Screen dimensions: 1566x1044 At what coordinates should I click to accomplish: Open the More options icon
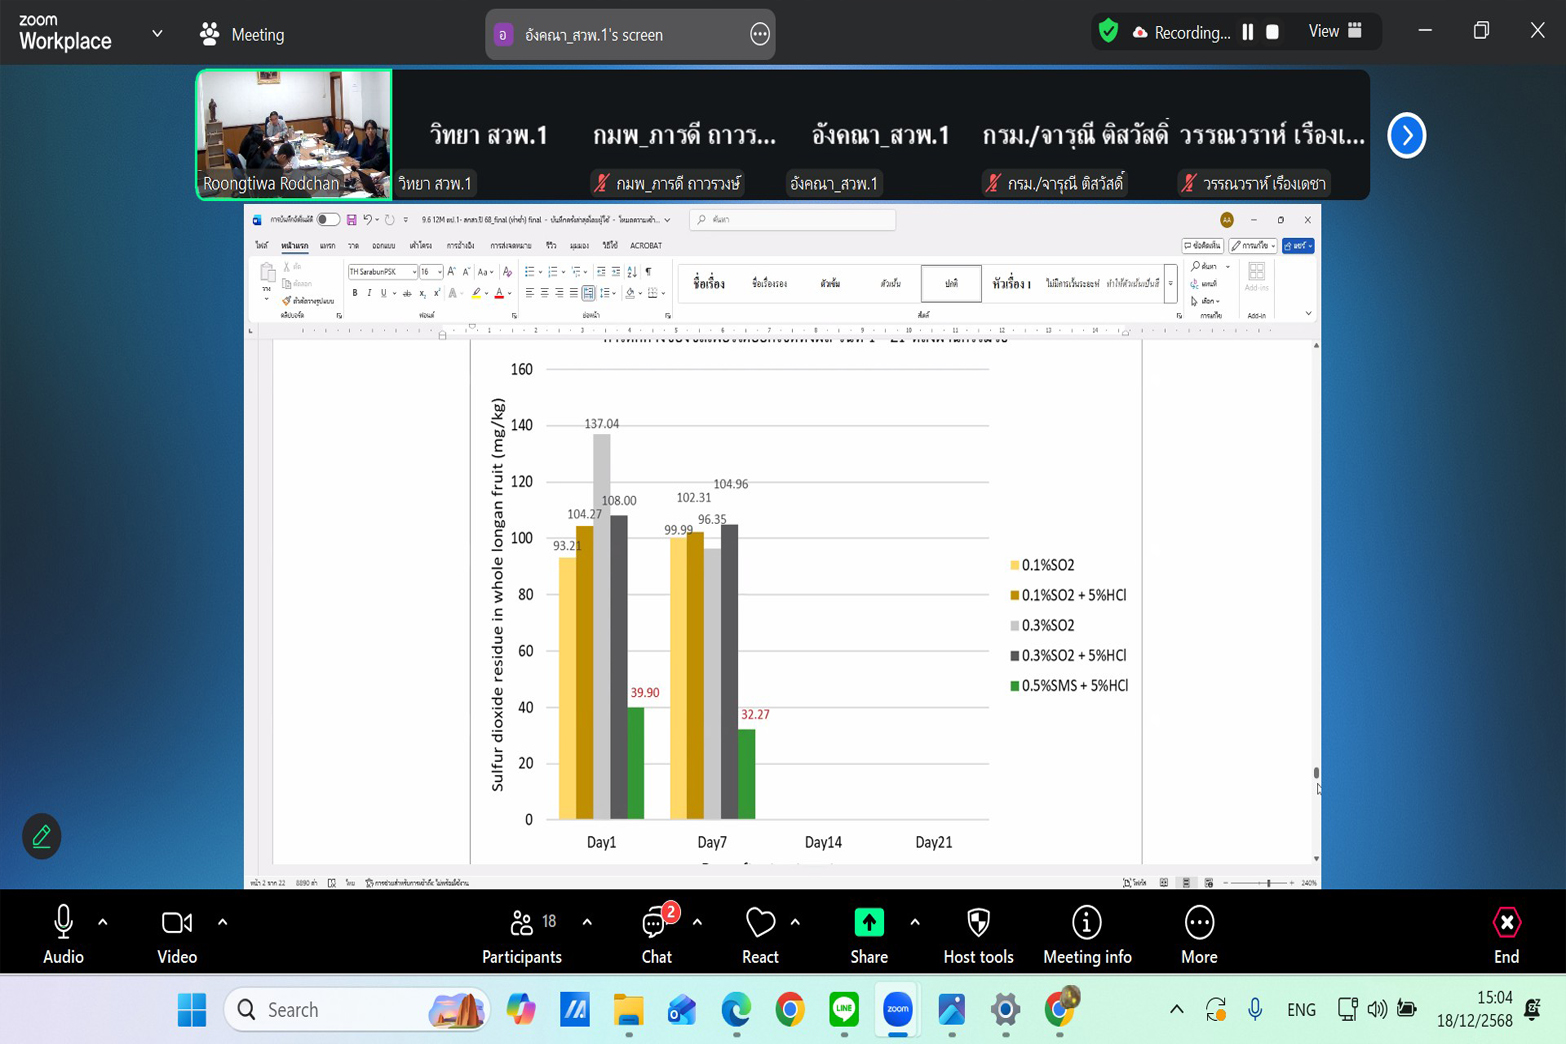[1198, 923]
